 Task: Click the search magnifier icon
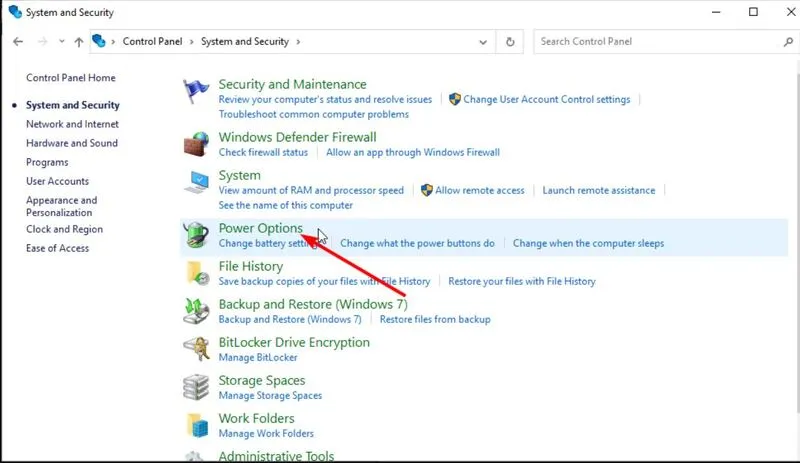(788, 42)
